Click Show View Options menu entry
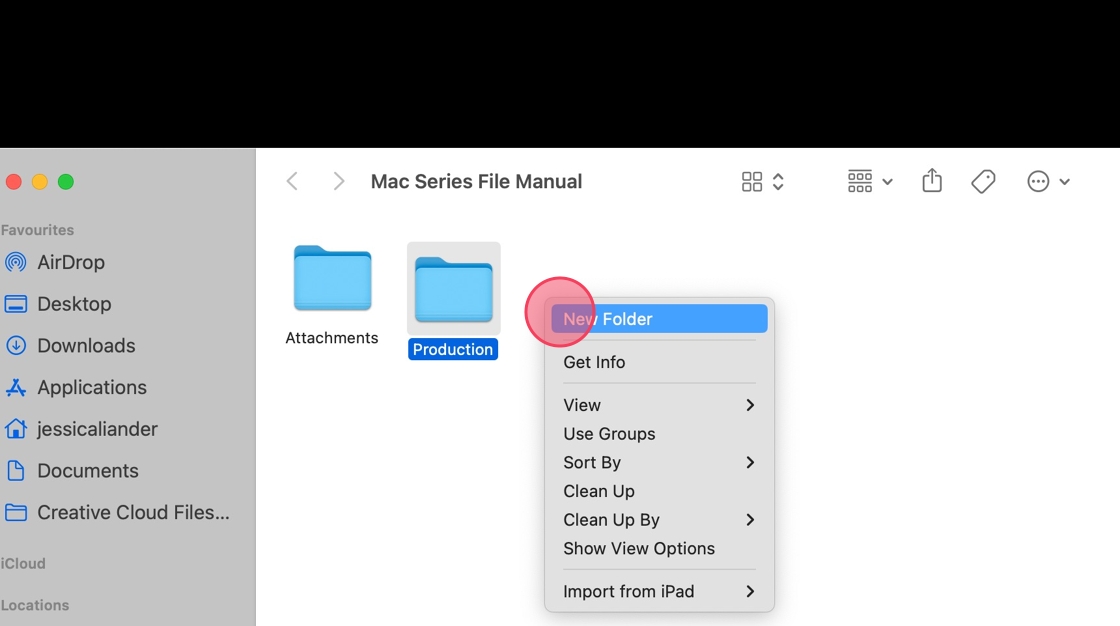The image size is (1120, 626). click(x=638, y=548)
